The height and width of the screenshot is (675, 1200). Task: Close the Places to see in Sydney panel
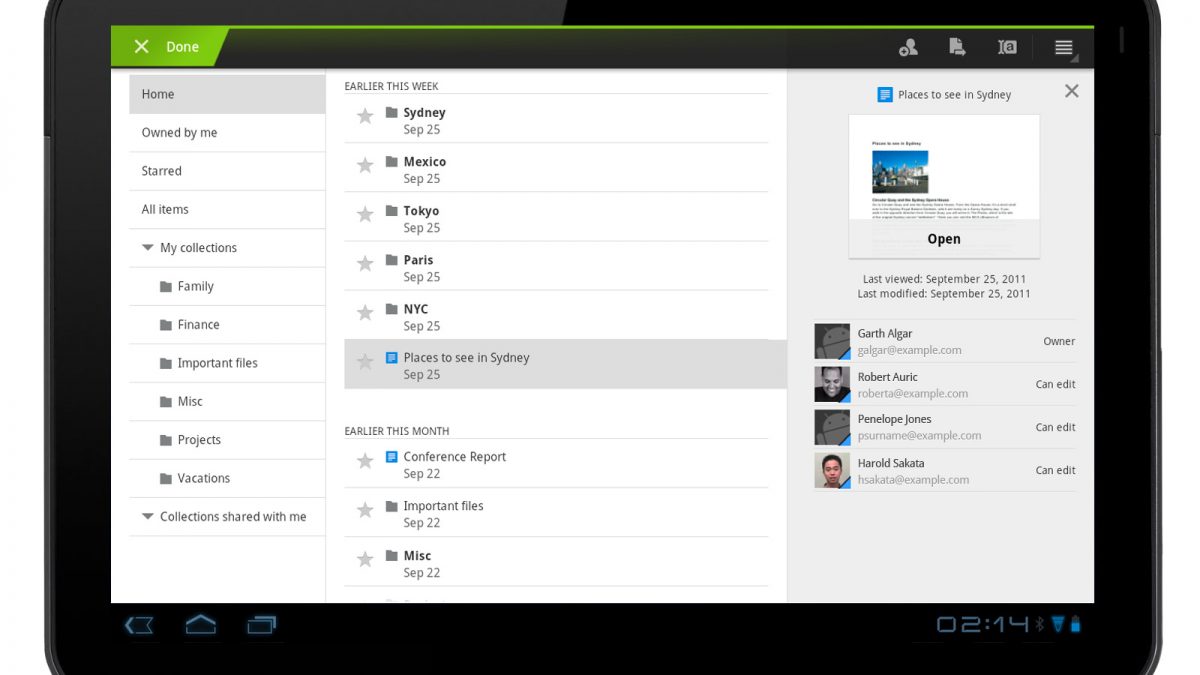1071,91
